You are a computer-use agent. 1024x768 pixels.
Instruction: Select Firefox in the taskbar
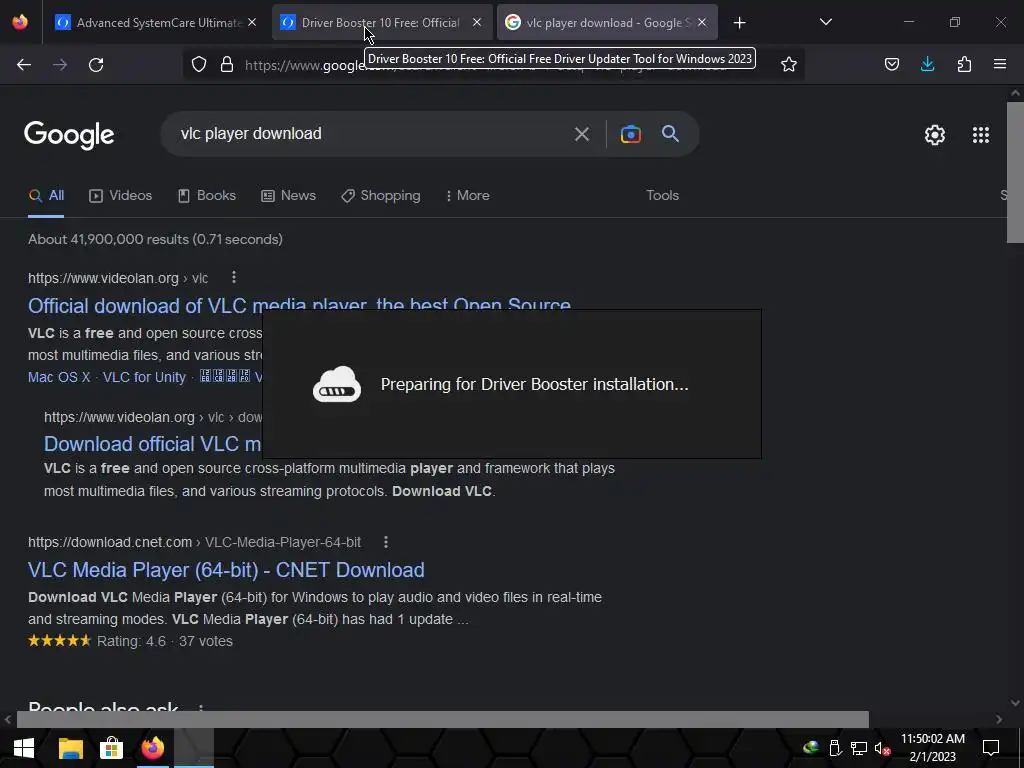[153, 748]
